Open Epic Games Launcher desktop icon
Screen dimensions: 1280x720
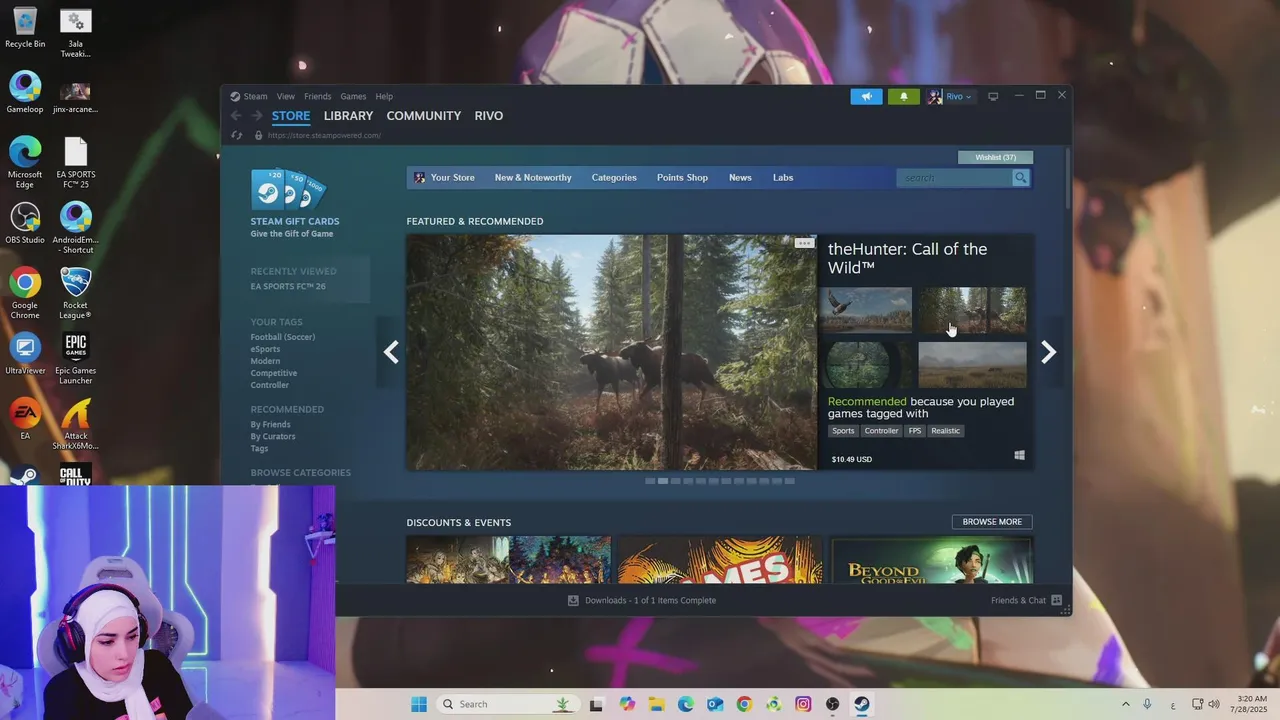76,358
